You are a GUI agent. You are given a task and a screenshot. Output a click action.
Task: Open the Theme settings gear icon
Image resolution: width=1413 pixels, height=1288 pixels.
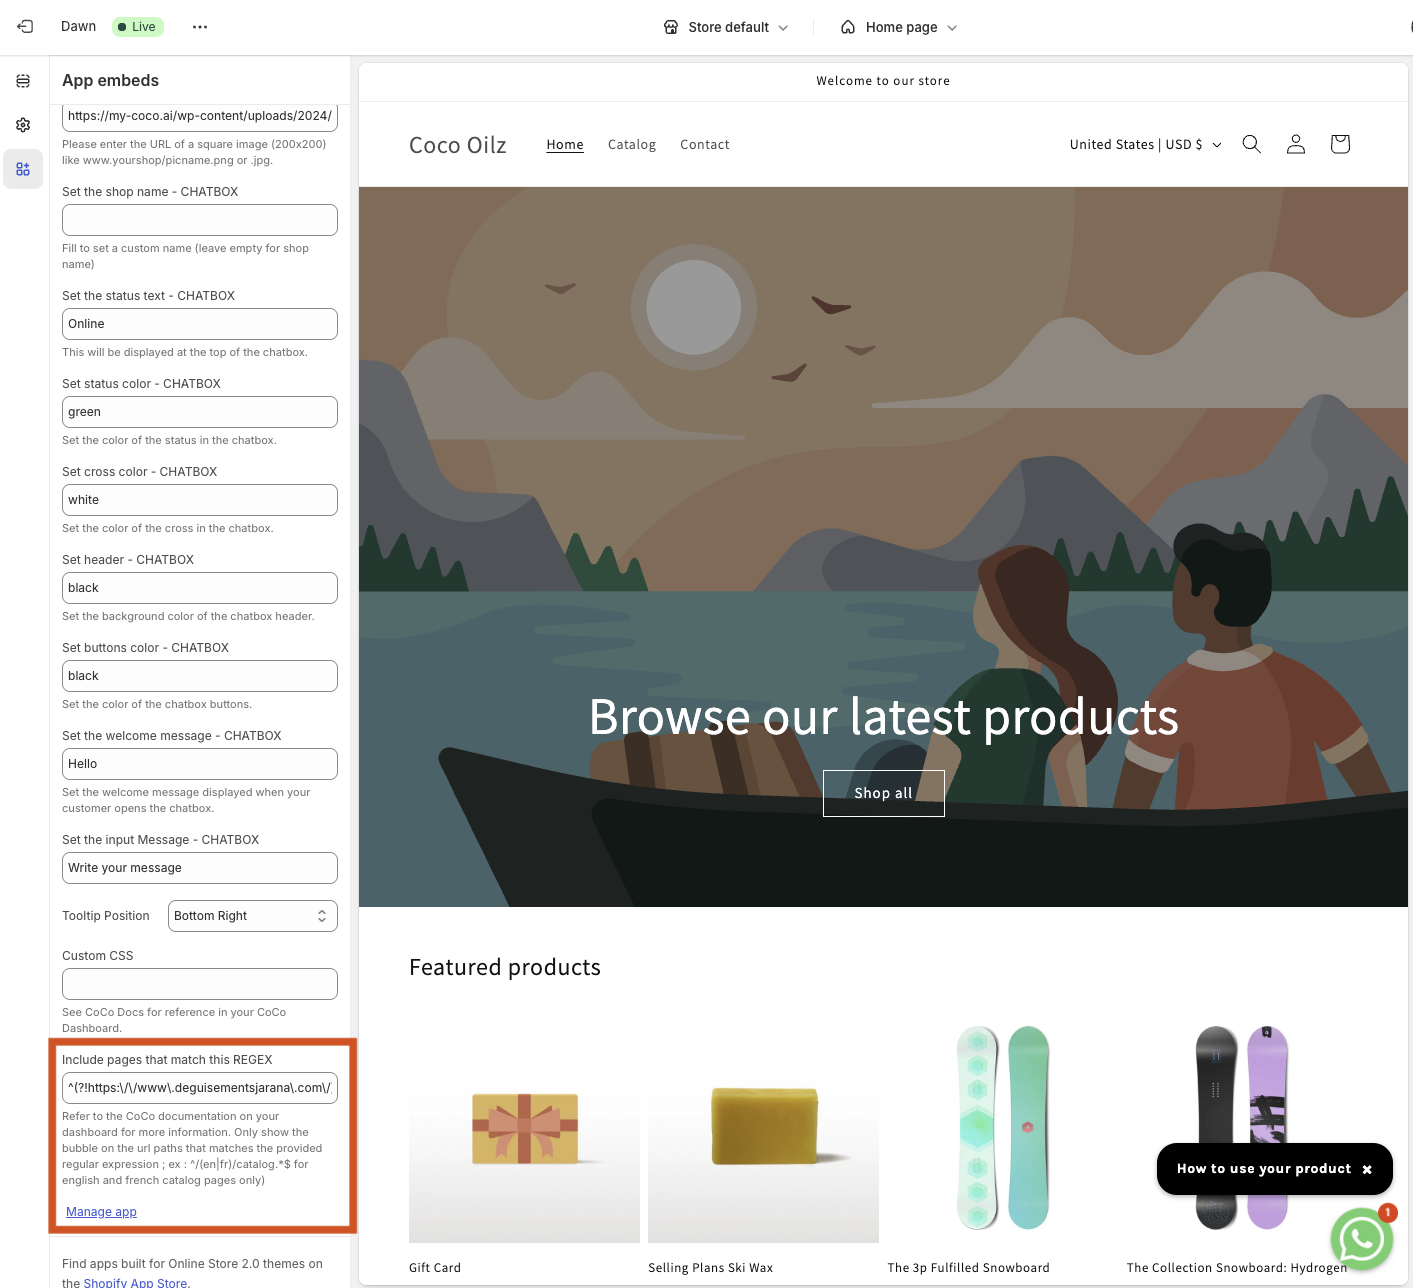[23, 125]
